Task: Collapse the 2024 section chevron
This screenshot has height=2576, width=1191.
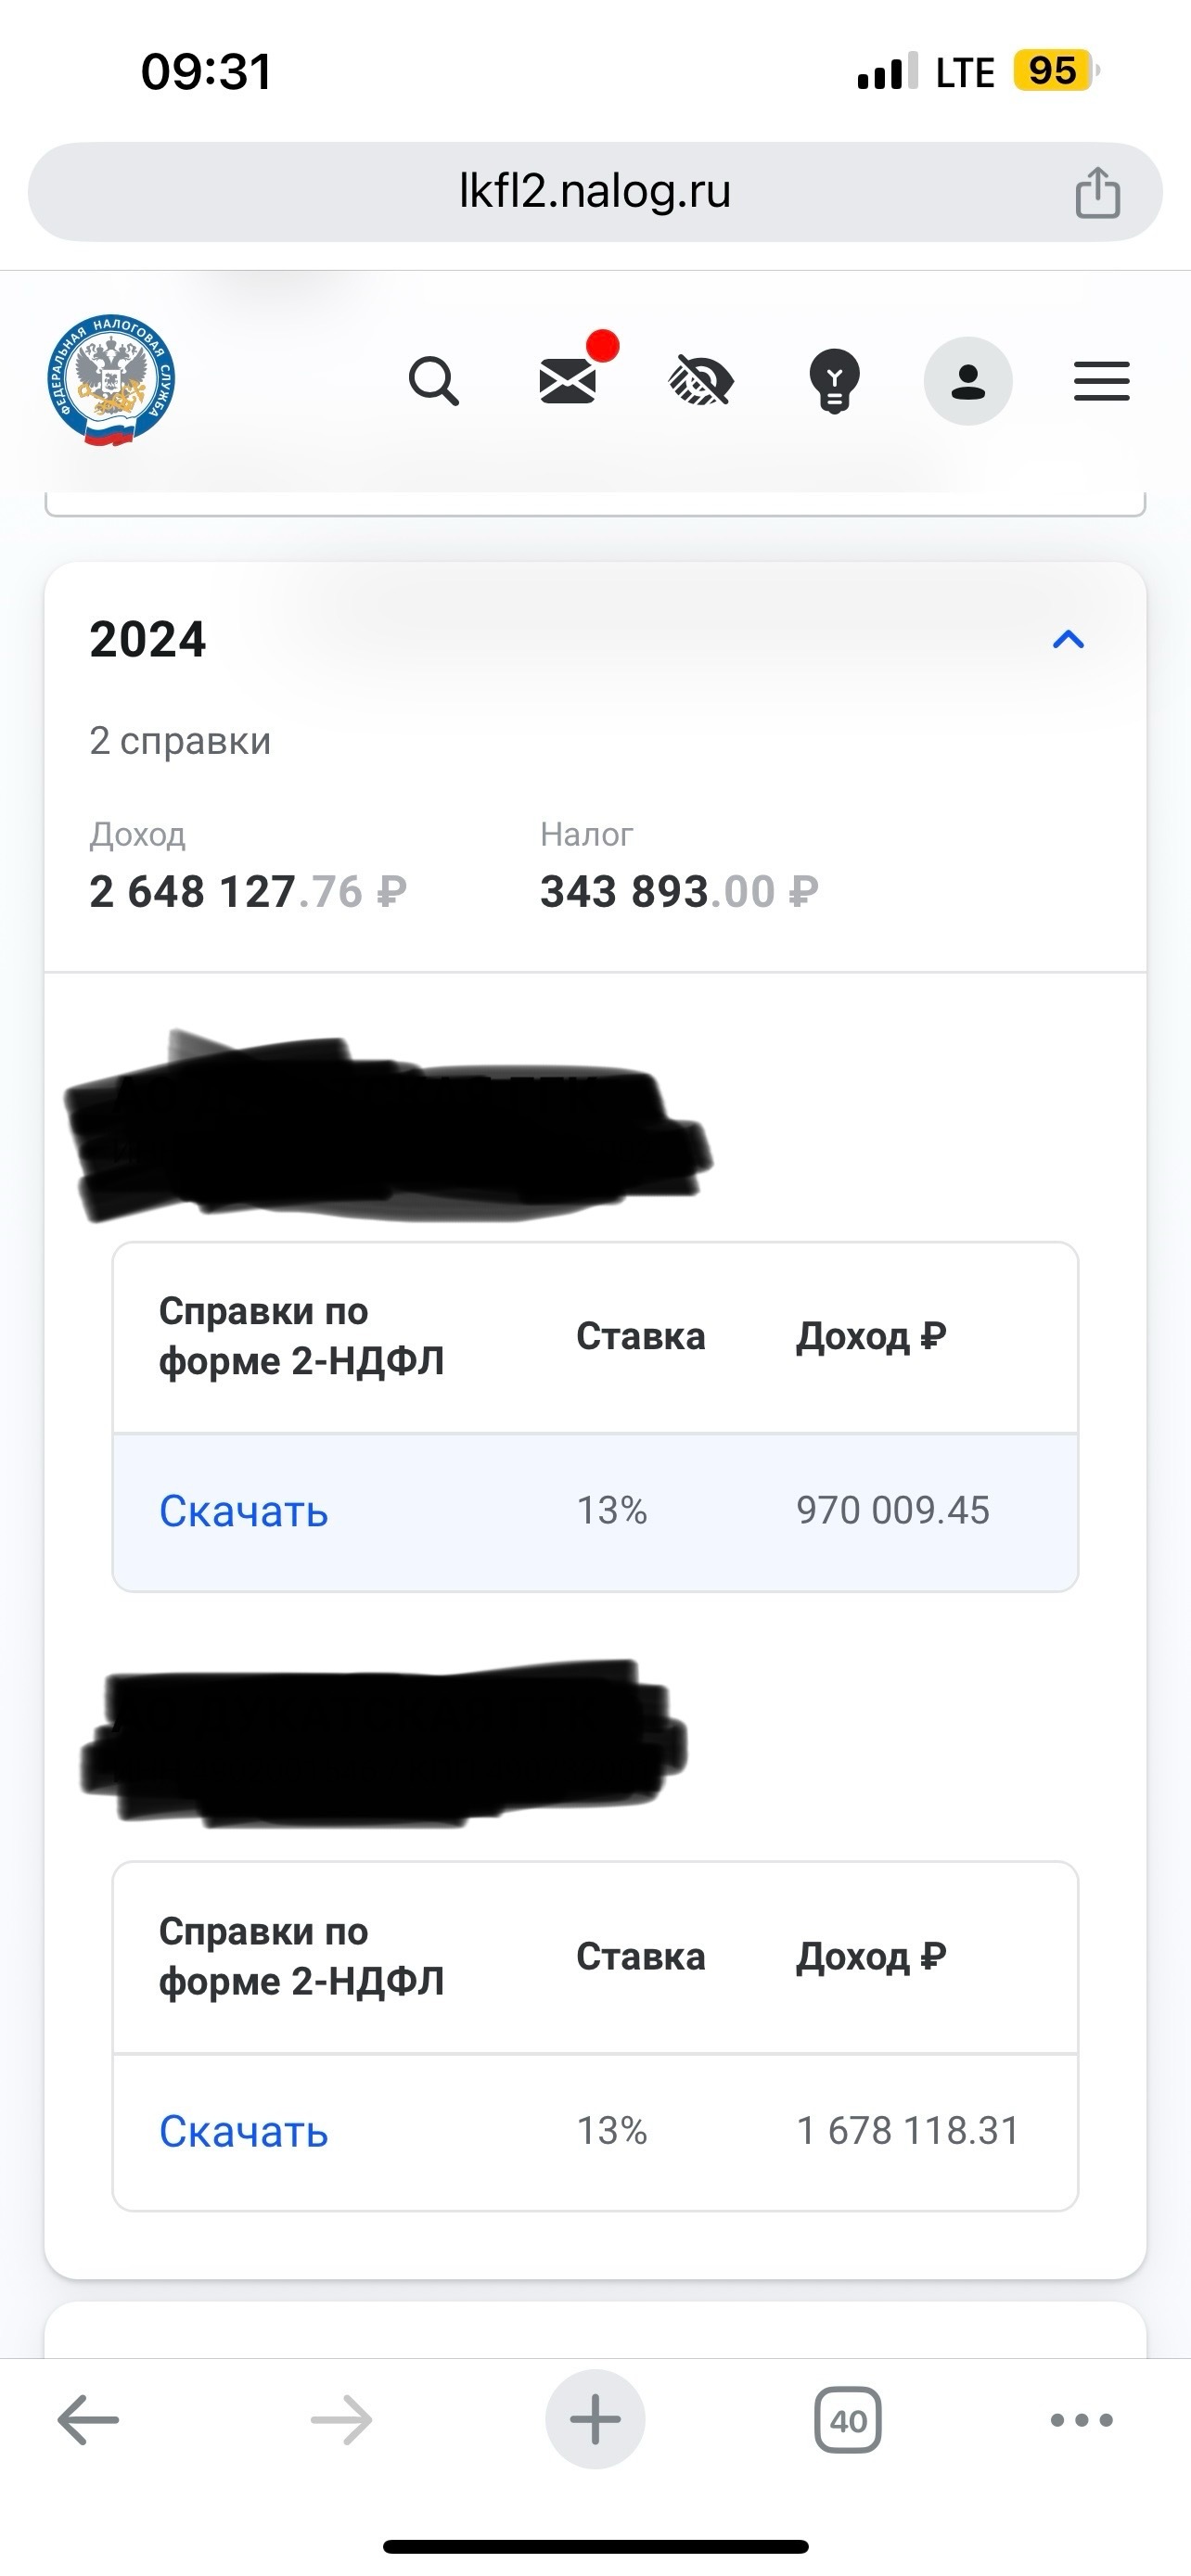Action: point(1068,640)
